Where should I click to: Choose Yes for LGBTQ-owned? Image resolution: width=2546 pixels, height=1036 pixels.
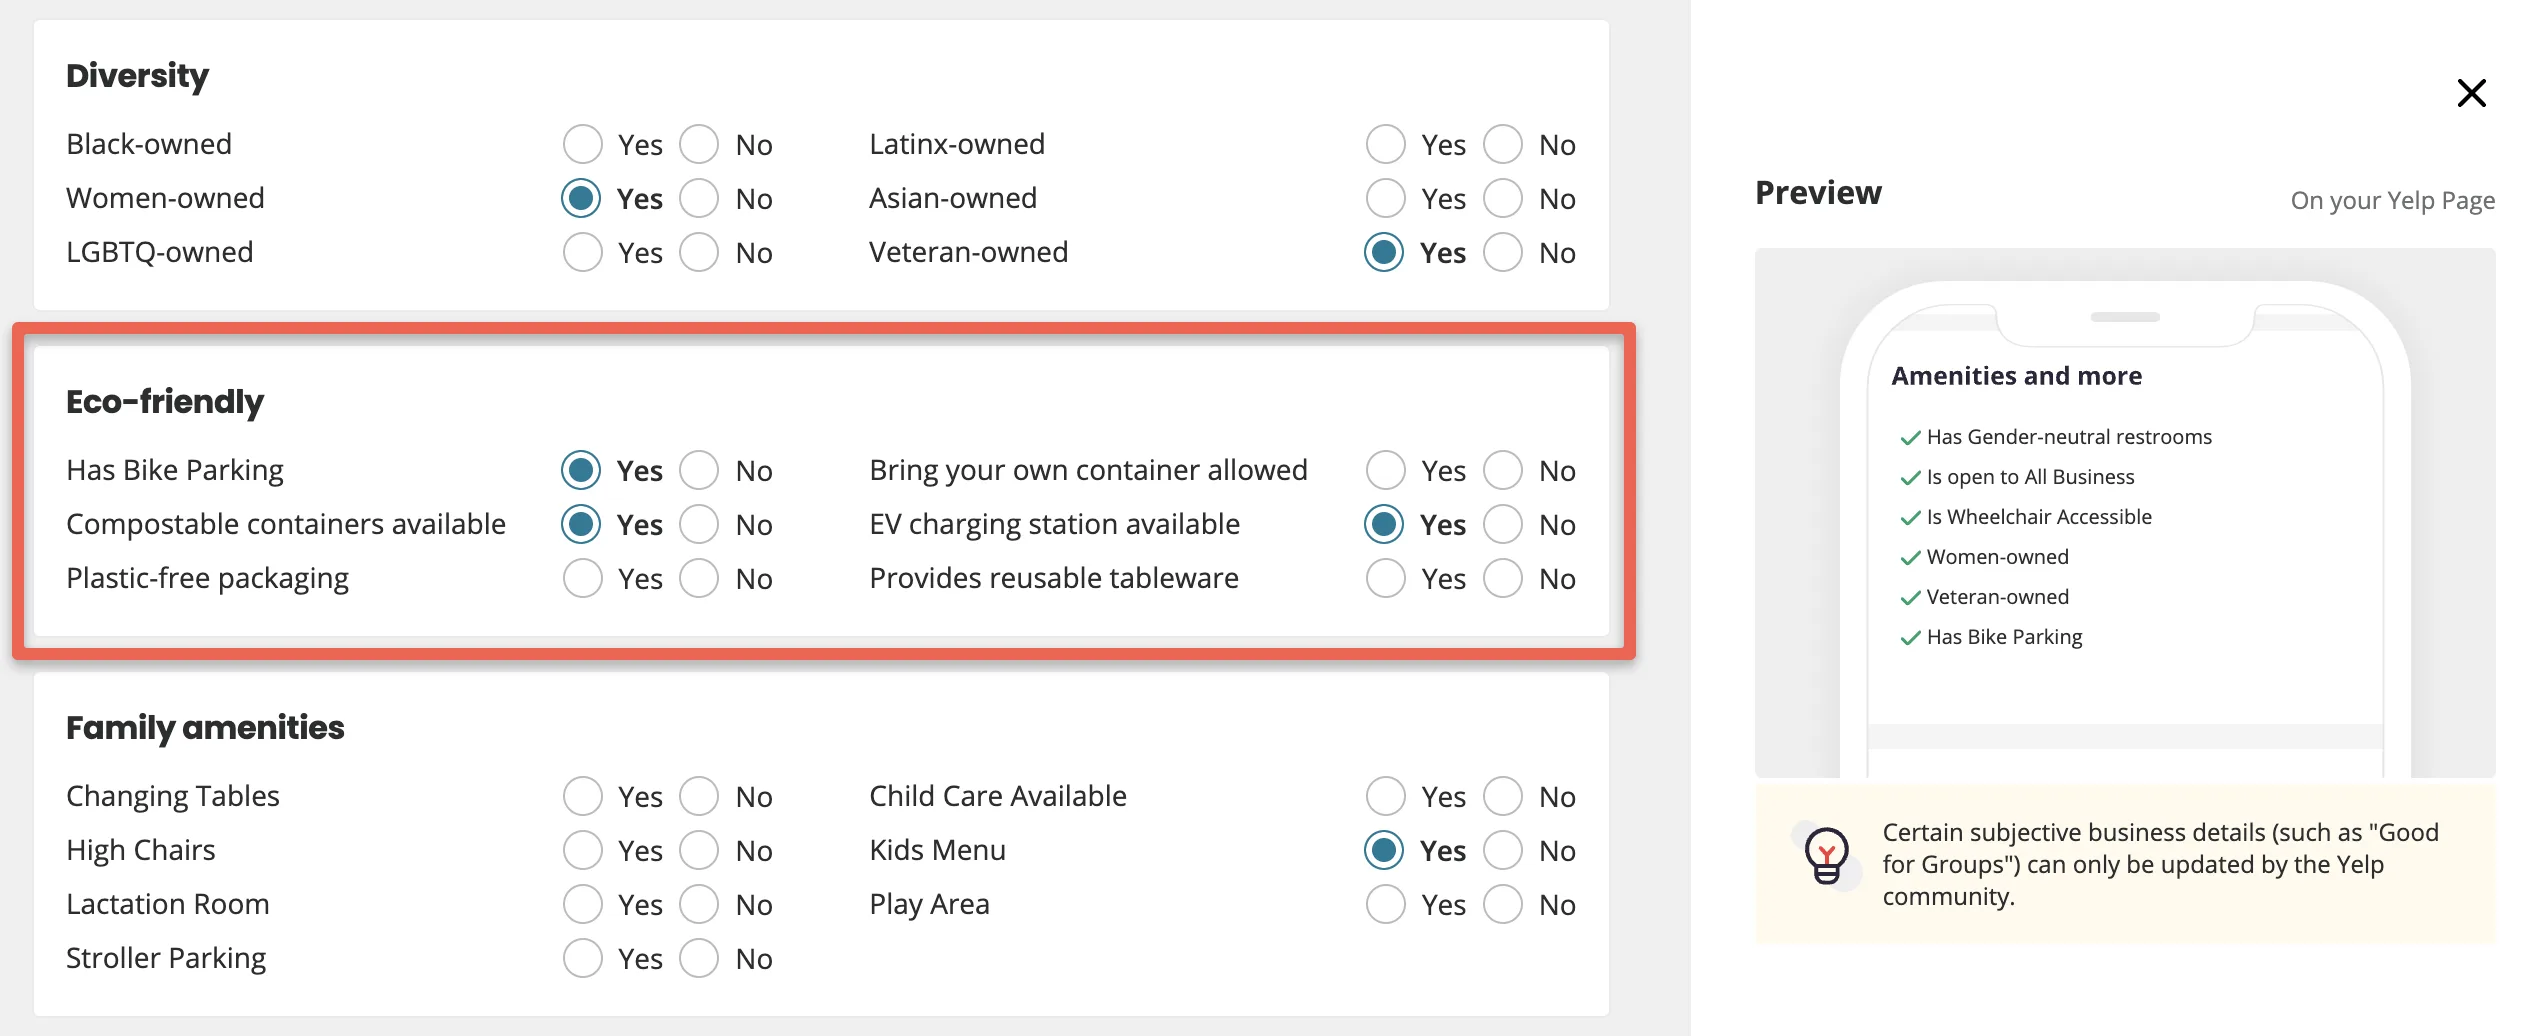[582, 252]
